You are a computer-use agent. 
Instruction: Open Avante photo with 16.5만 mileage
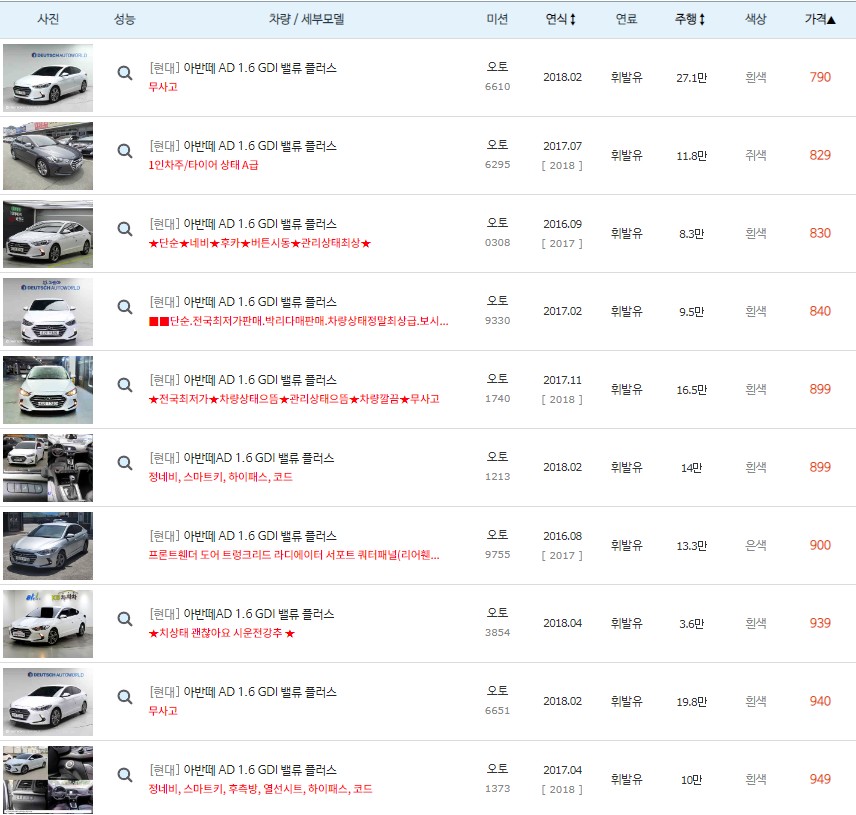point(48,390)
